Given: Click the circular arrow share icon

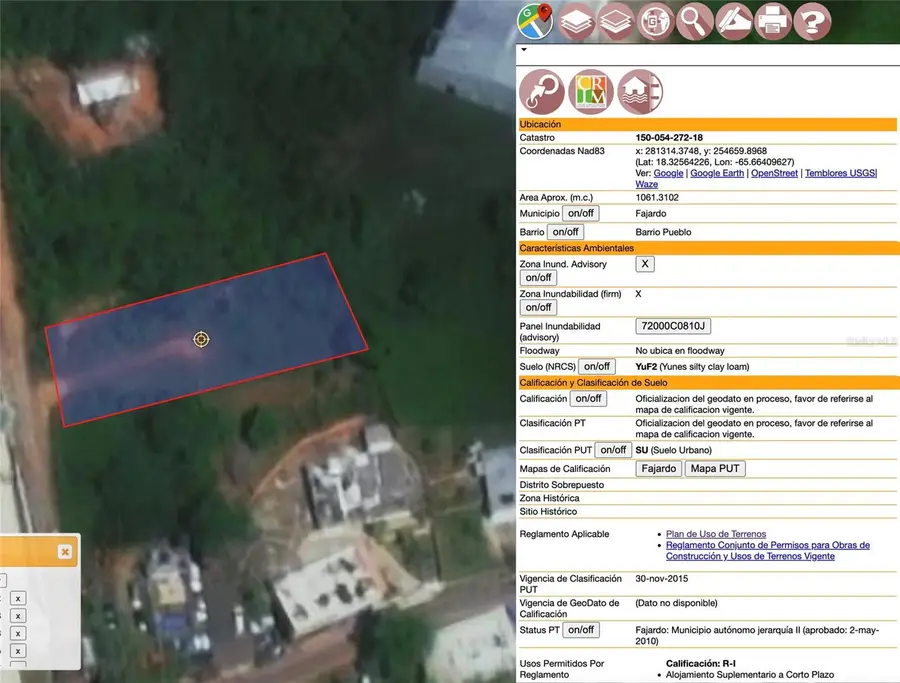Looking at the screenshot, I should pos(541,92).
